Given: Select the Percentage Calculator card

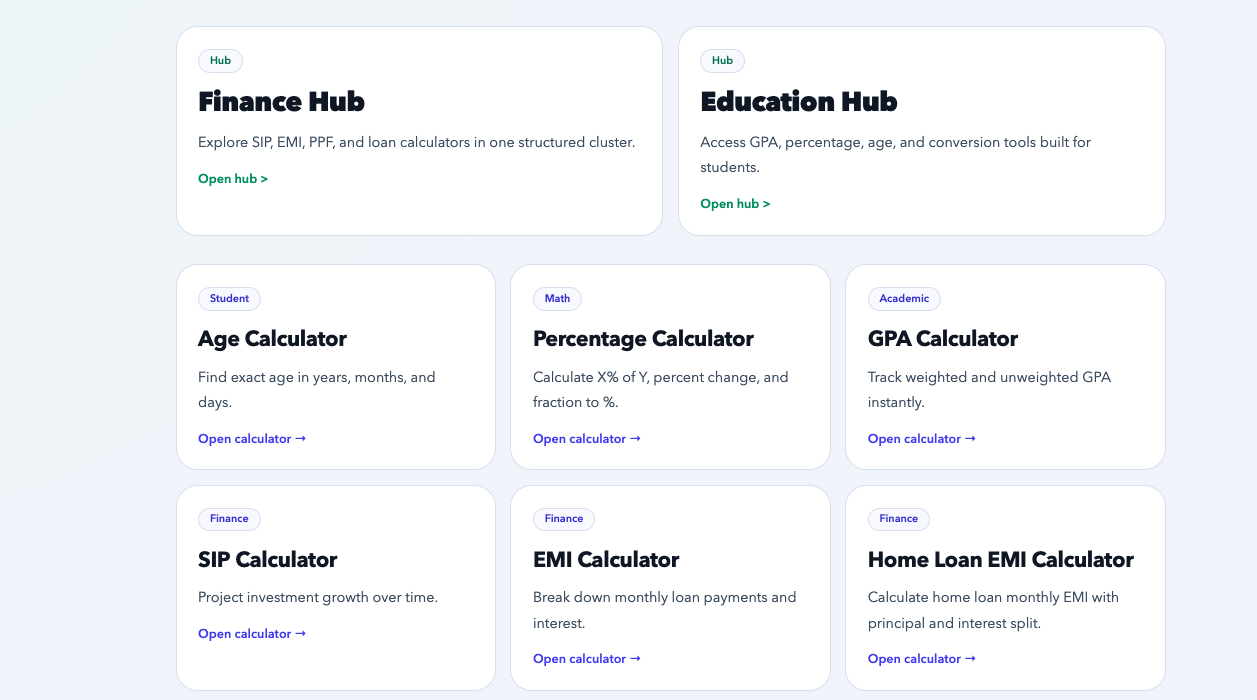Looking at the screenshot, I should click(670, 366).
